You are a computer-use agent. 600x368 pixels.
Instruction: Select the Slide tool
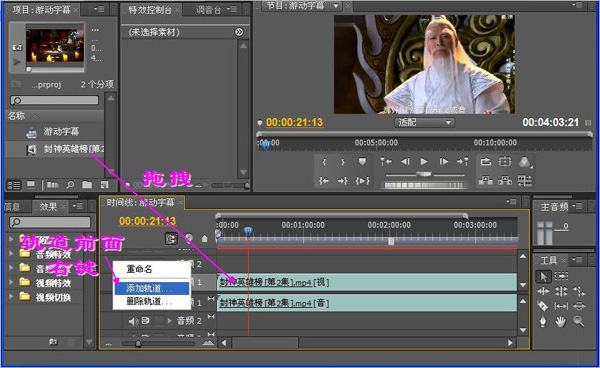pyautogui.click(x=579, y=306)
